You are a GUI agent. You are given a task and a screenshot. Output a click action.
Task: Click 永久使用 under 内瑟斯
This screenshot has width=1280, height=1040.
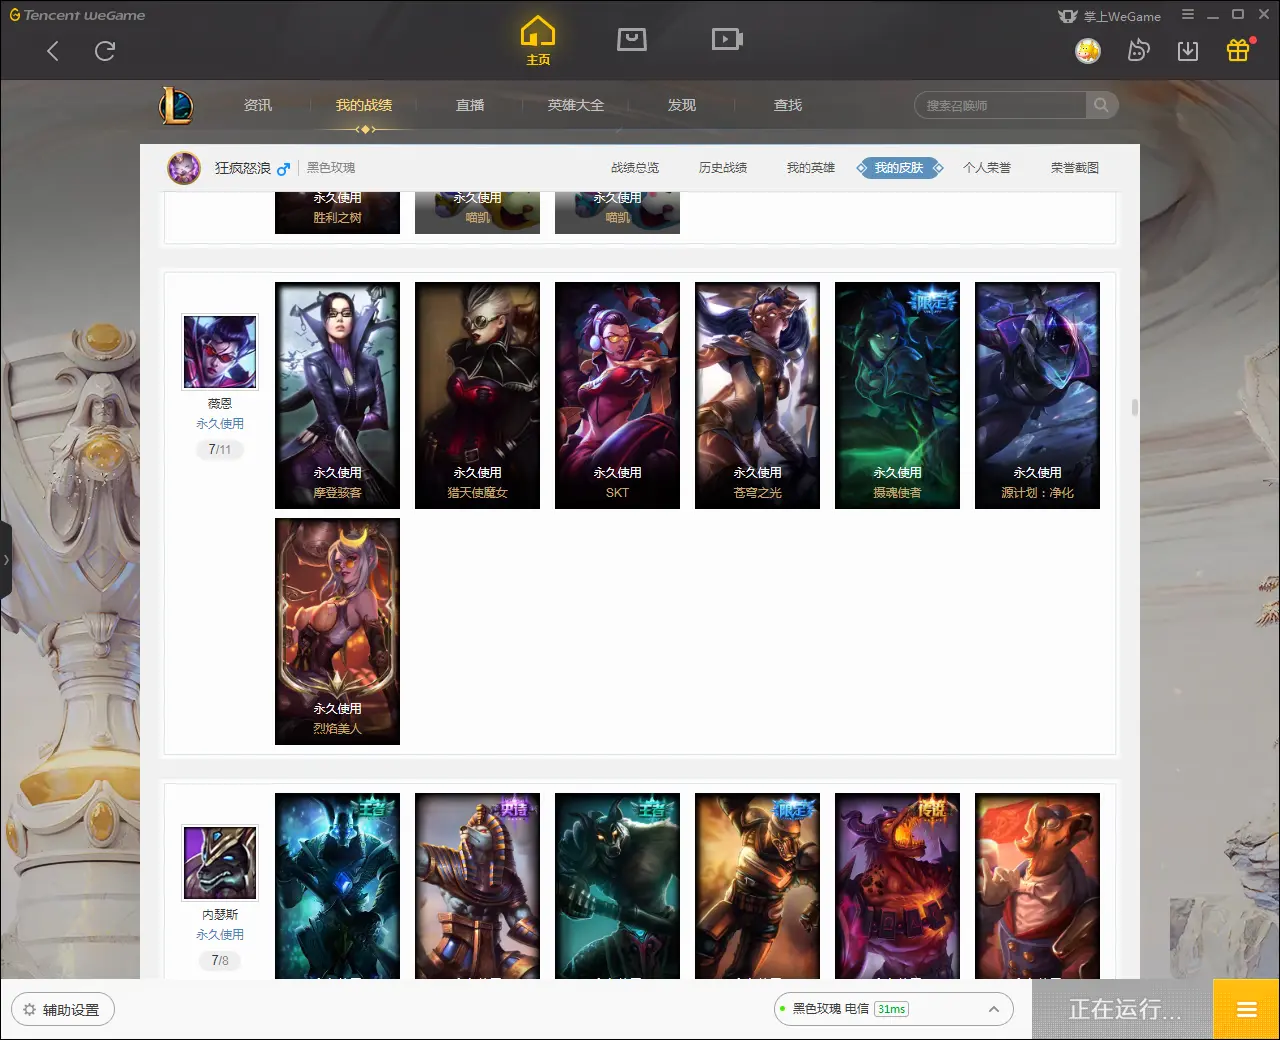(220, 935)
